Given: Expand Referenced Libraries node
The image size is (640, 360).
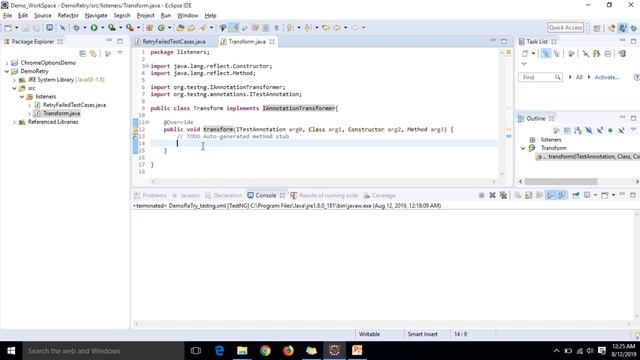Looking at the screenshot, I should click(x=14, y=122).
